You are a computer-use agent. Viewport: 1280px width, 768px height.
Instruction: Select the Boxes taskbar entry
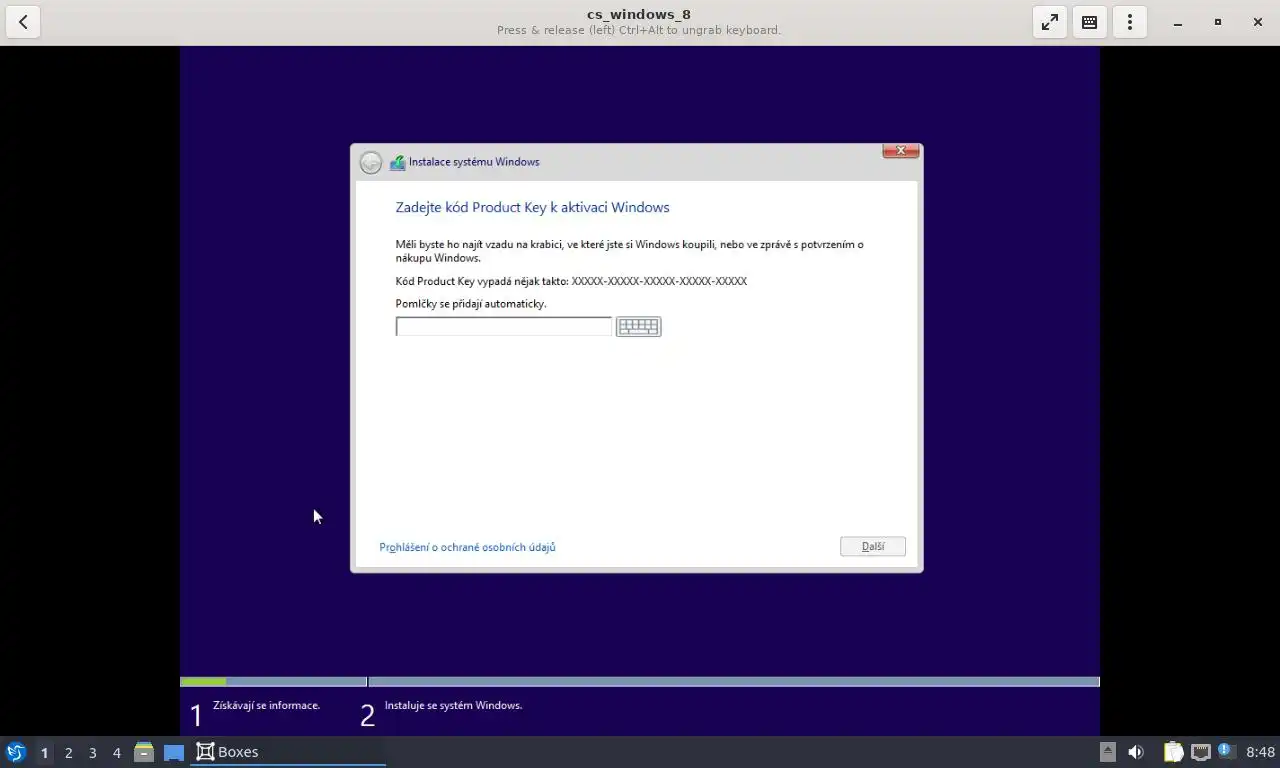click(x=288, y=752)
